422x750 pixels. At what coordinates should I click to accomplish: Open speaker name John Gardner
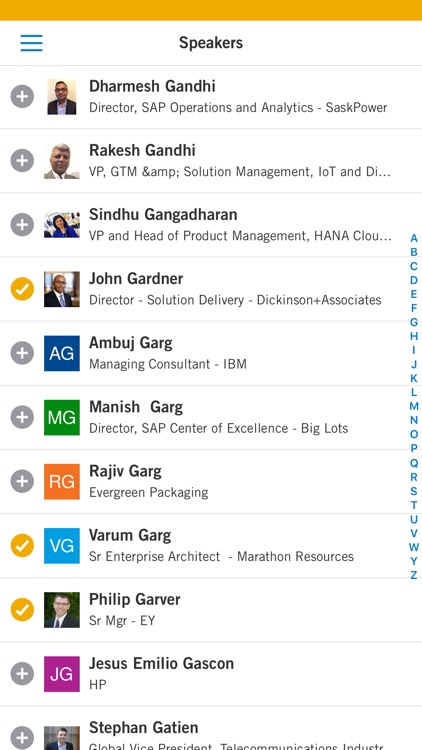[136, 278]
